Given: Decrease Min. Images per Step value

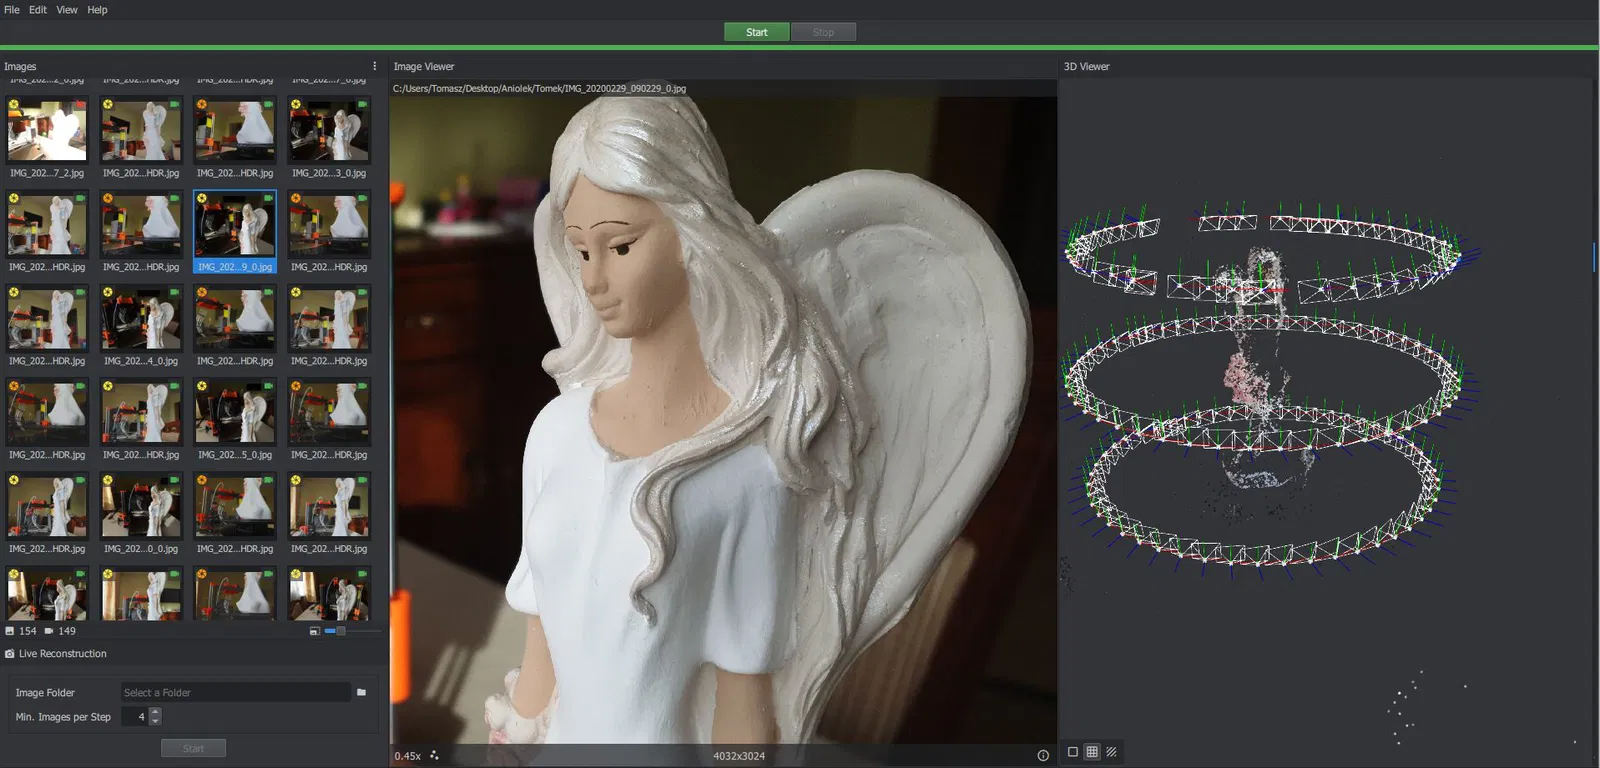Looking at the screenshot, I should pos(155,720).
